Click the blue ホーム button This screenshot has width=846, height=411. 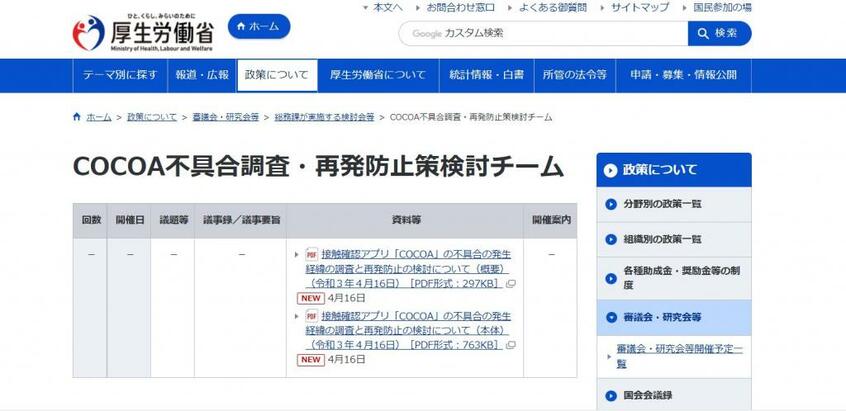[259, 26]
